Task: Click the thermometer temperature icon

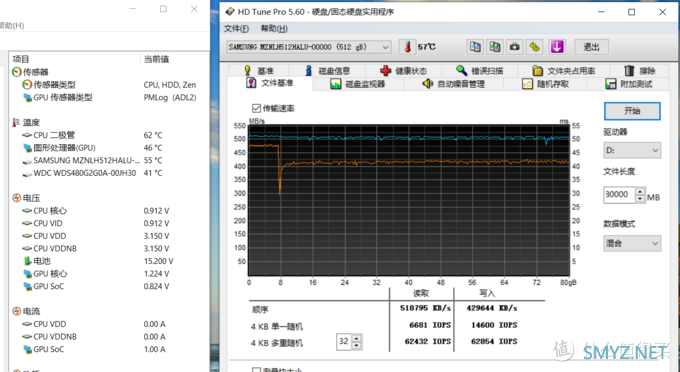Action: 407,47
